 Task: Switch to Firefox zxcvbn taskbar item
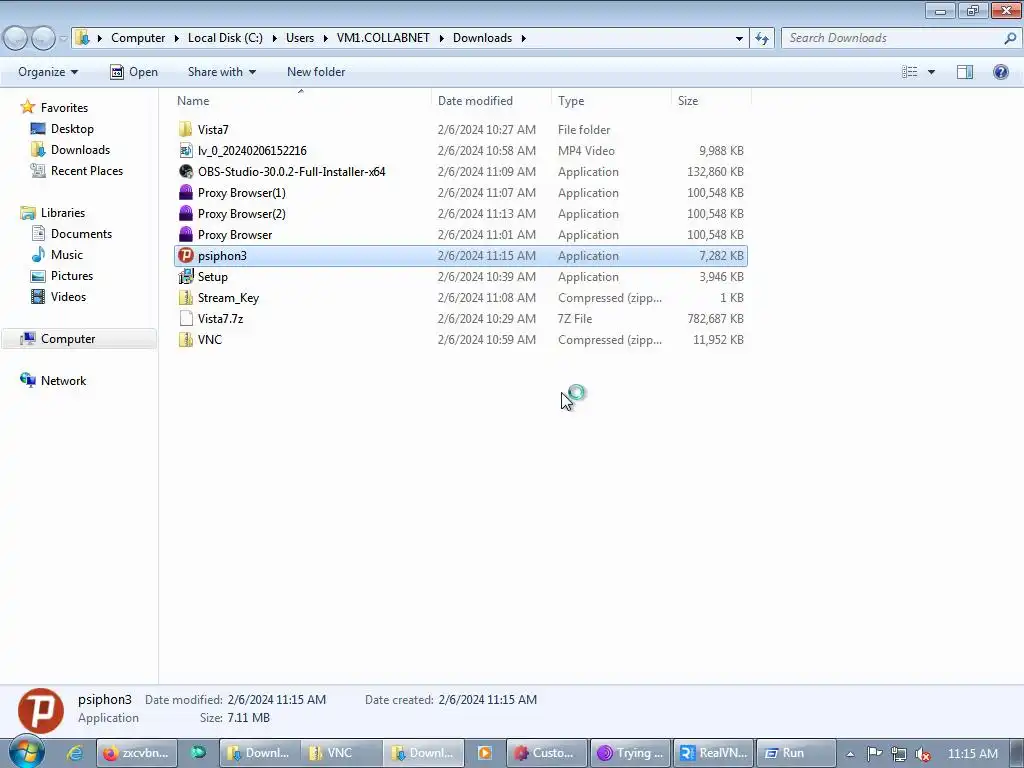point(137,753)
